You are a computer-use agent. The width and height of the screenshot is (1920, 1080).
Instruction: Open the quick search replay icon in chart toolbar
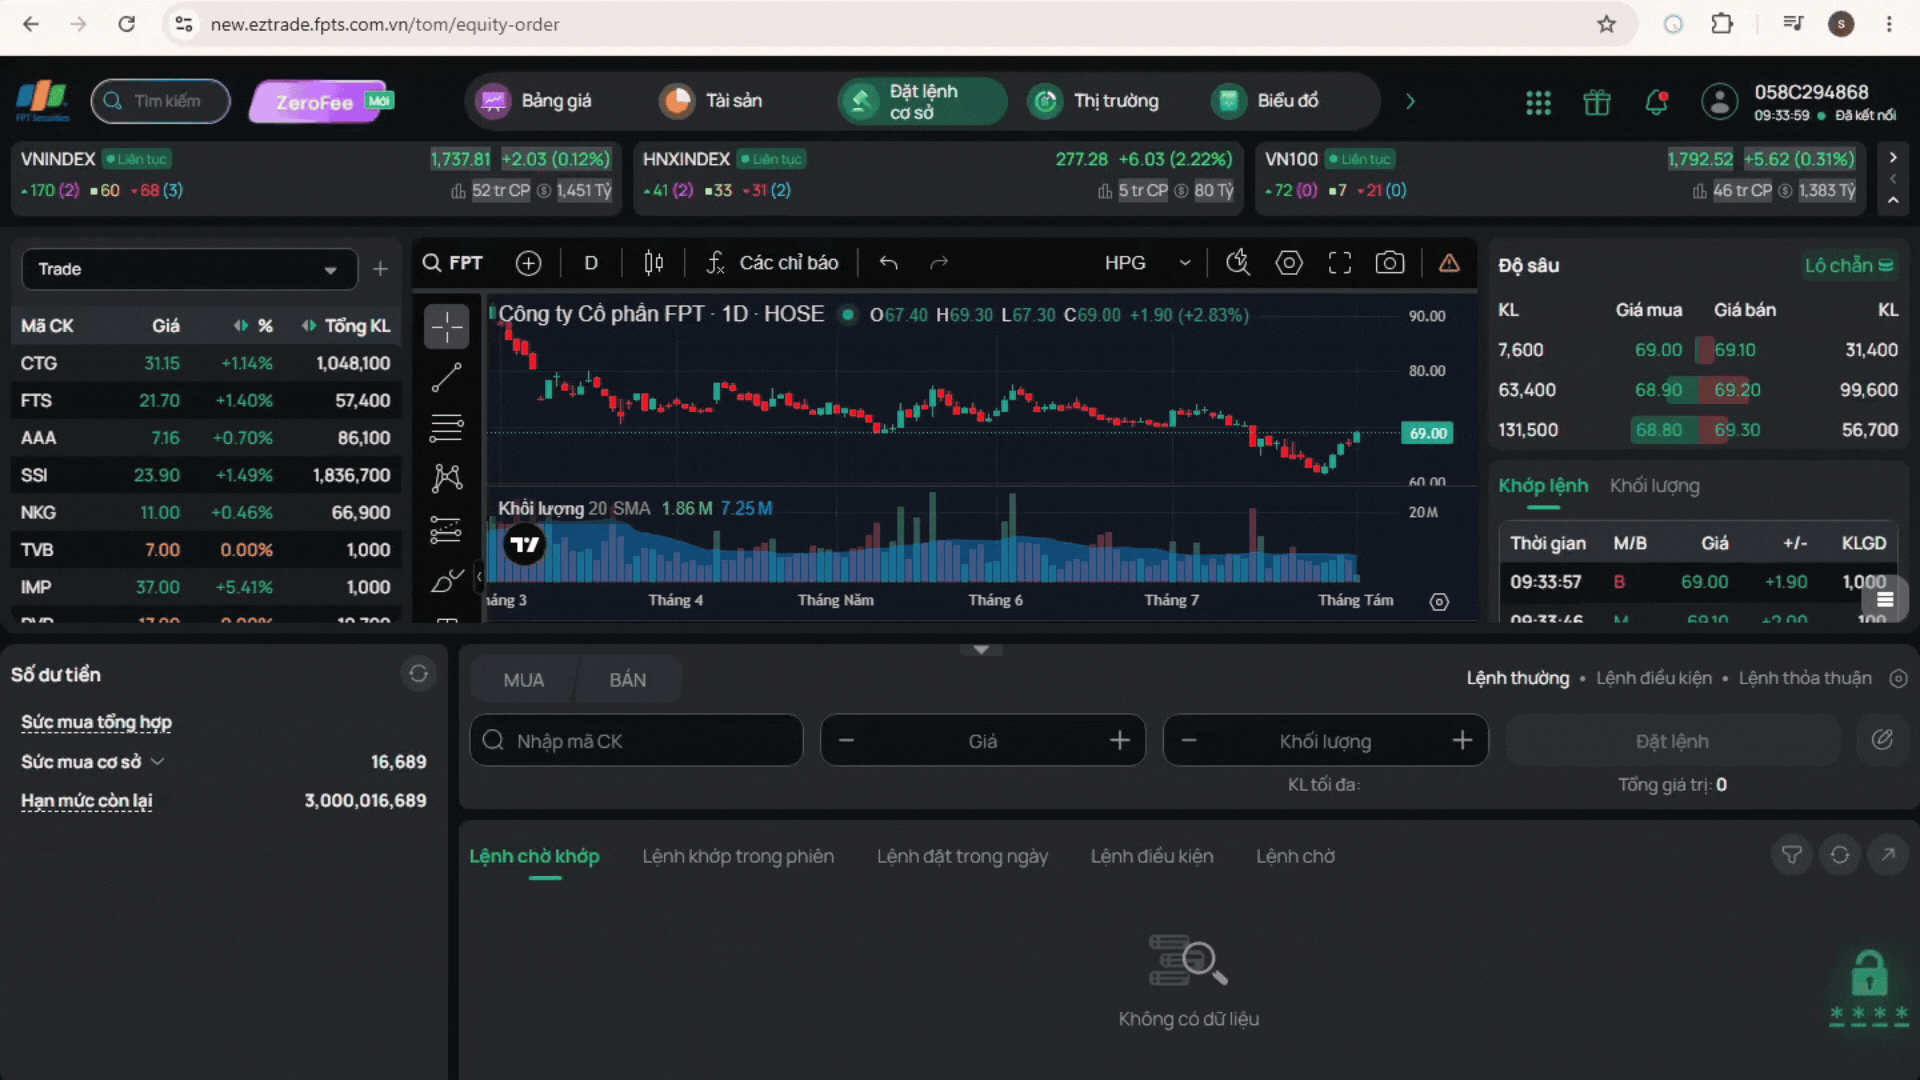1238,263
